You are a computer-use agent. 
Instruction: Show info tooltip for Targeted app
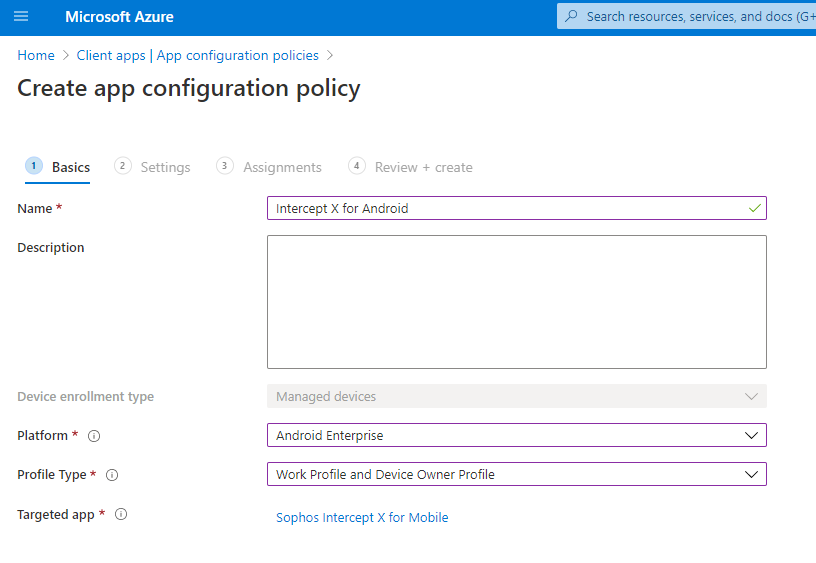coord(121,515)
